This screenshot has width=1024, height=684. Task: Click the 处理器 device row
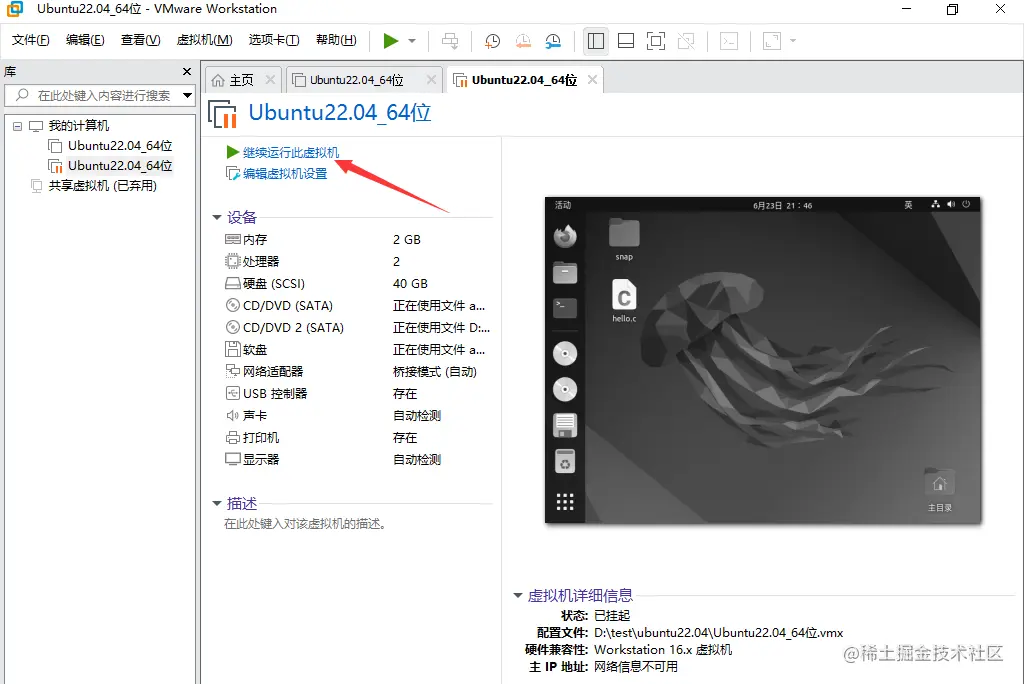tap(358, 261)
